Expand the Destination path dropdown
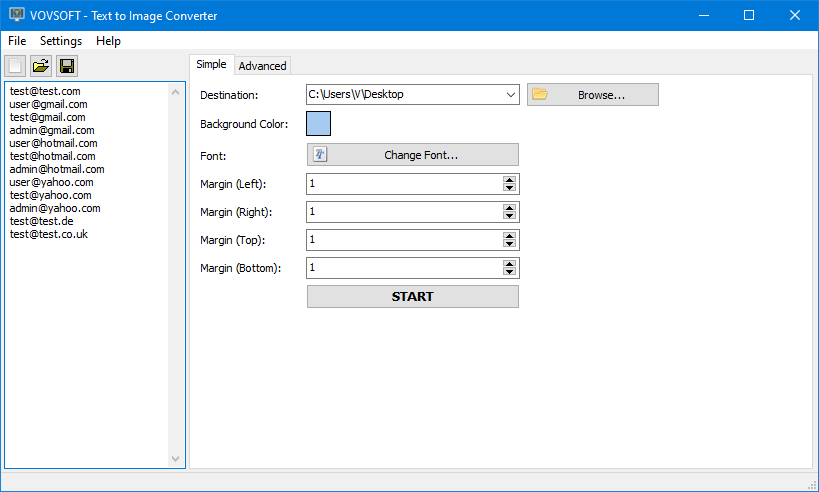The image size is (819, 492). 511,95
